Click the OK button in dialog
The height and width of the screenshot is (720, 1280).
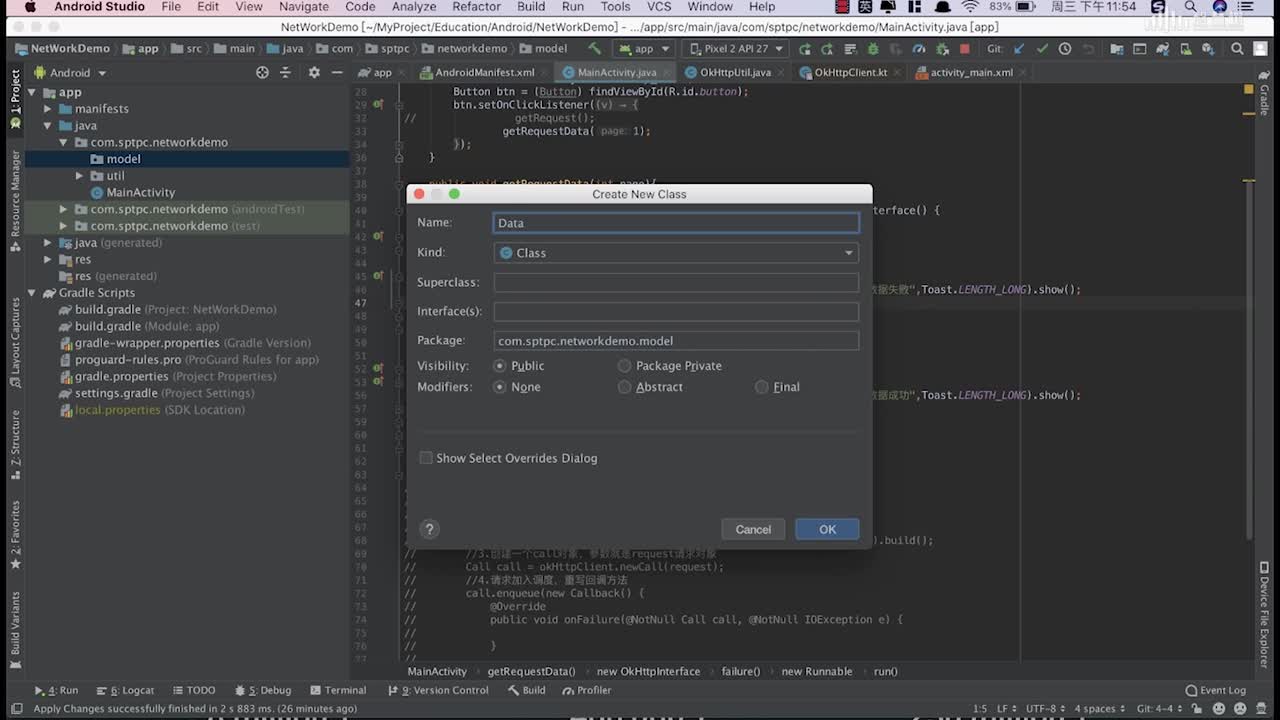(827, 529)
